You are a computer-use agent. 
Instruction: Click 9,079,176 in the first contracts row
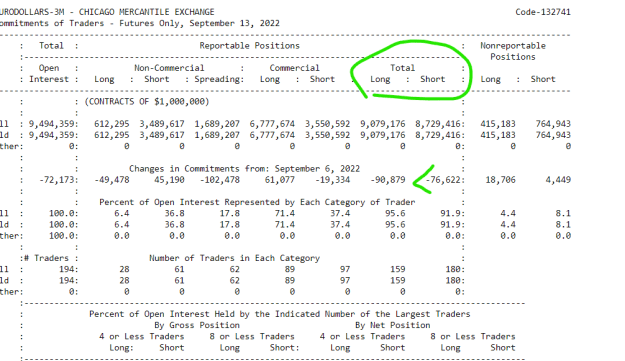pos(383,124)
